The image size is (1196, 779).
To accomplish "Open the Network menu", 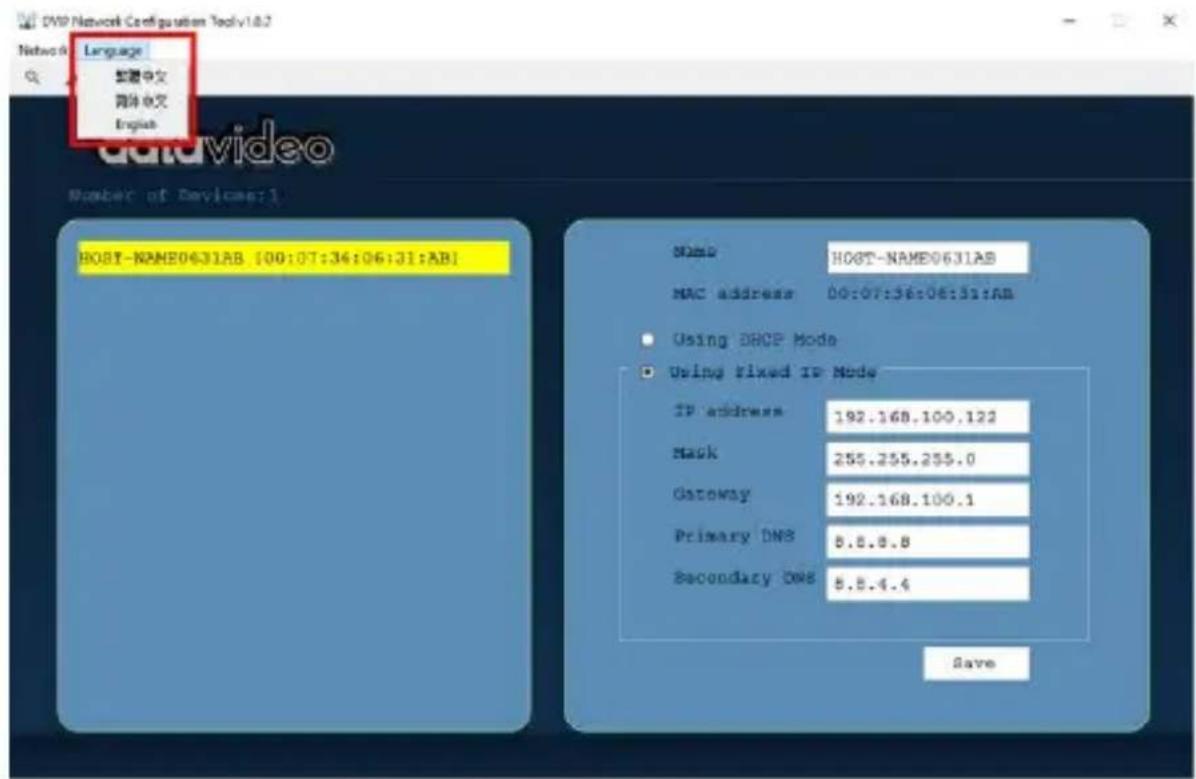I will [42, 50].
